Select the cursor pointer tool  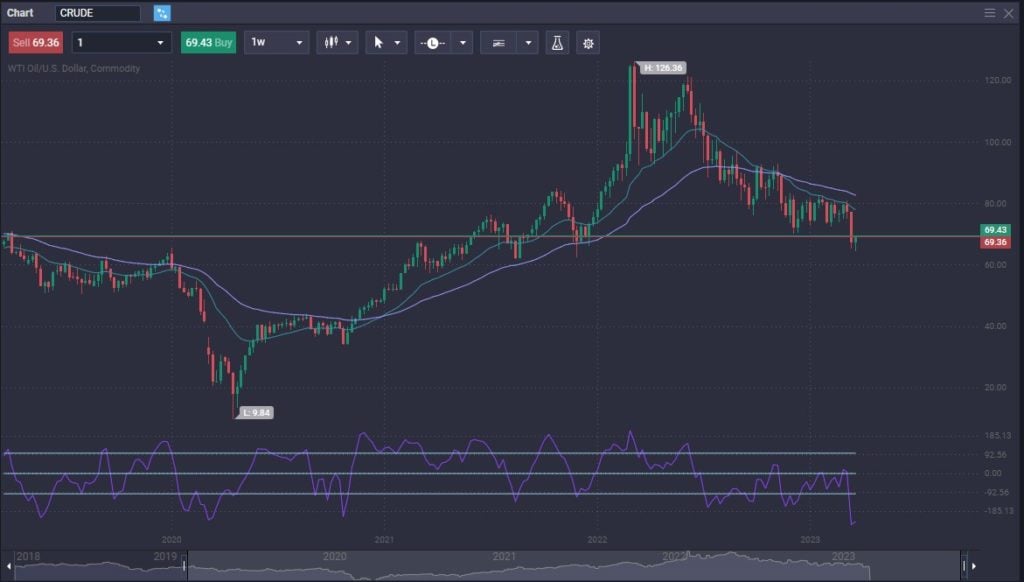(380, 42)
